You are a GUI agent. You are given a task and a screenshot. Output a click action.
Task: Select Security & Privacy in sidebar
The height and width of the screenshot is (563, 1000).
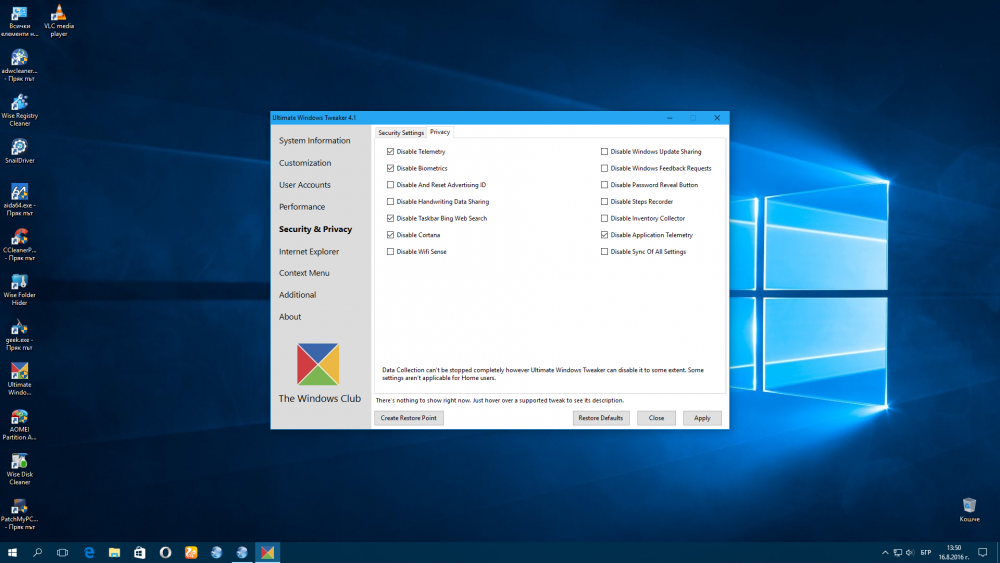pyautogui.click(x=315, y=229)
